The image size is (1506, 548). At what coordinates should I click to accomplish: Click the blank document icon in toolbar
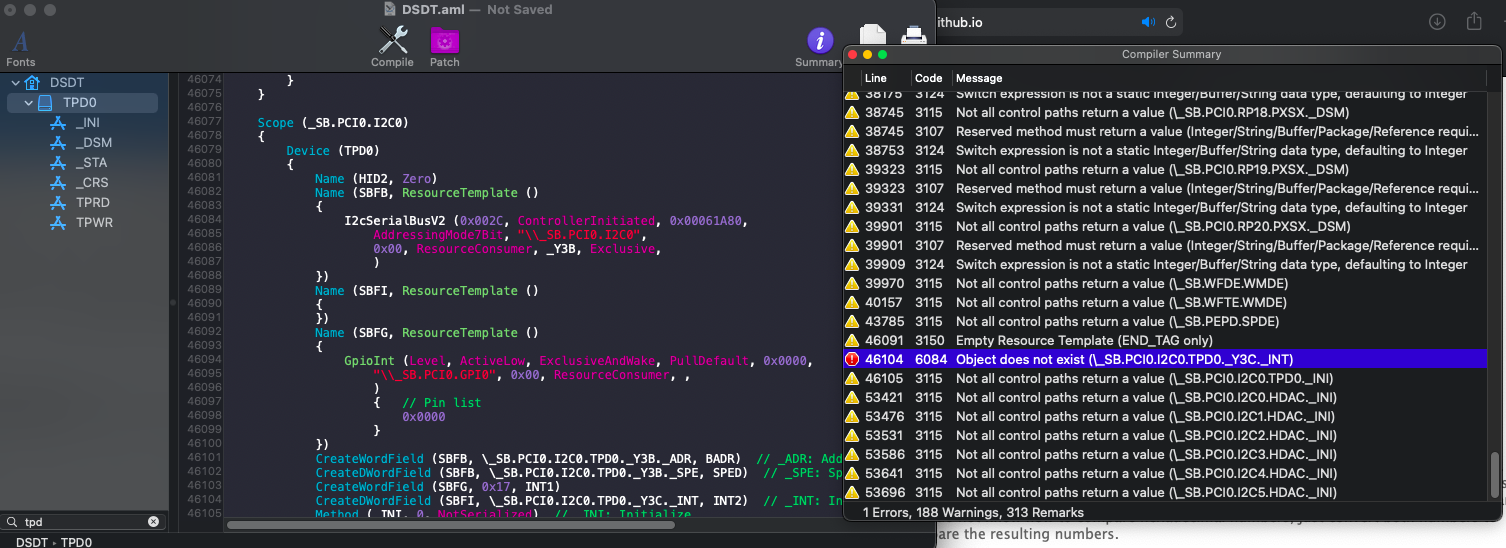[x=872, y=34]
